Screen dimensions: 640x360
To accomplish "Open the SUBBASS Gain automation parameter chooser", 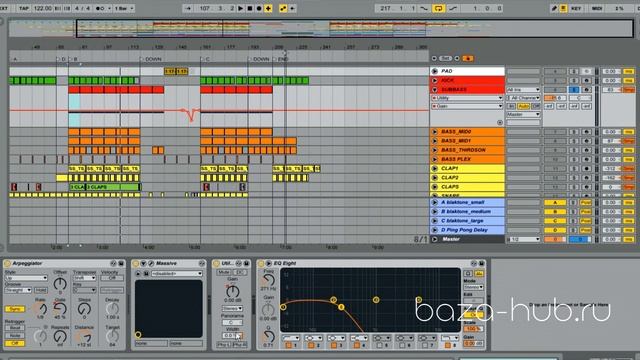I will (x=467, y=106).
